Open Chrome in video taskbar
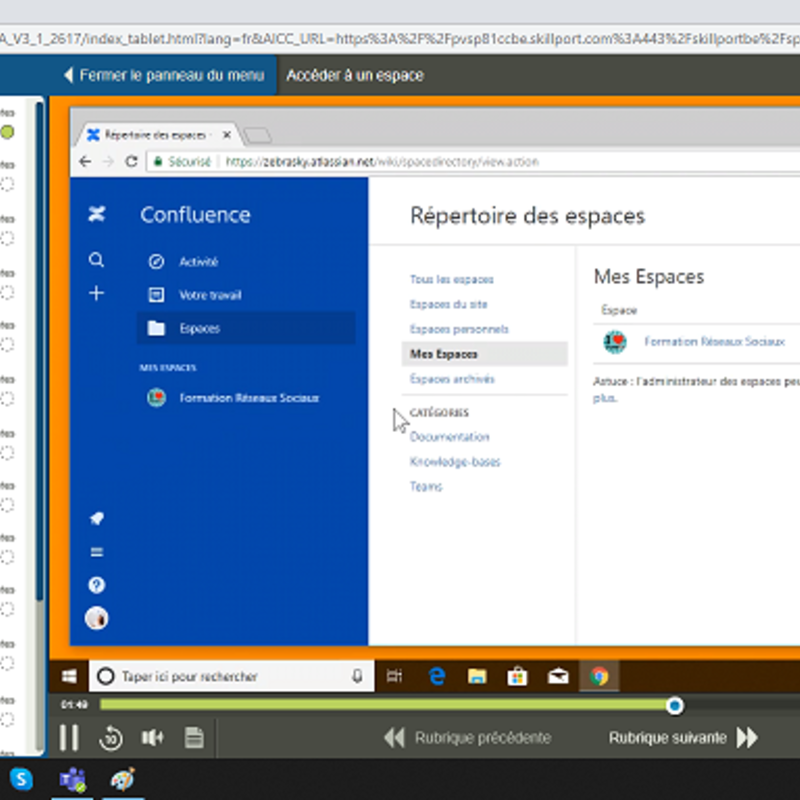This screenshot has height=800, width=800. click(x=599, y=677)
